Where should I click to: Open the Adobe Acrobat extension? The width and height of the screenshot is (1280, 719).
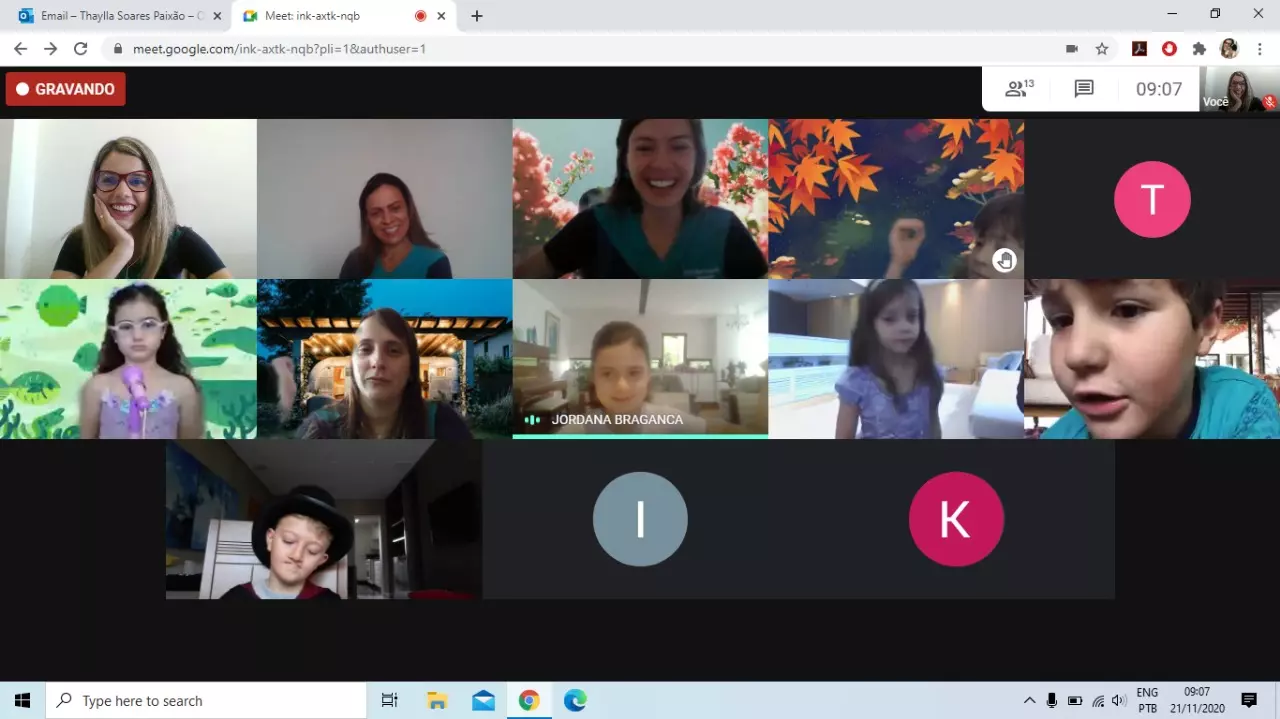[1139, 48]
